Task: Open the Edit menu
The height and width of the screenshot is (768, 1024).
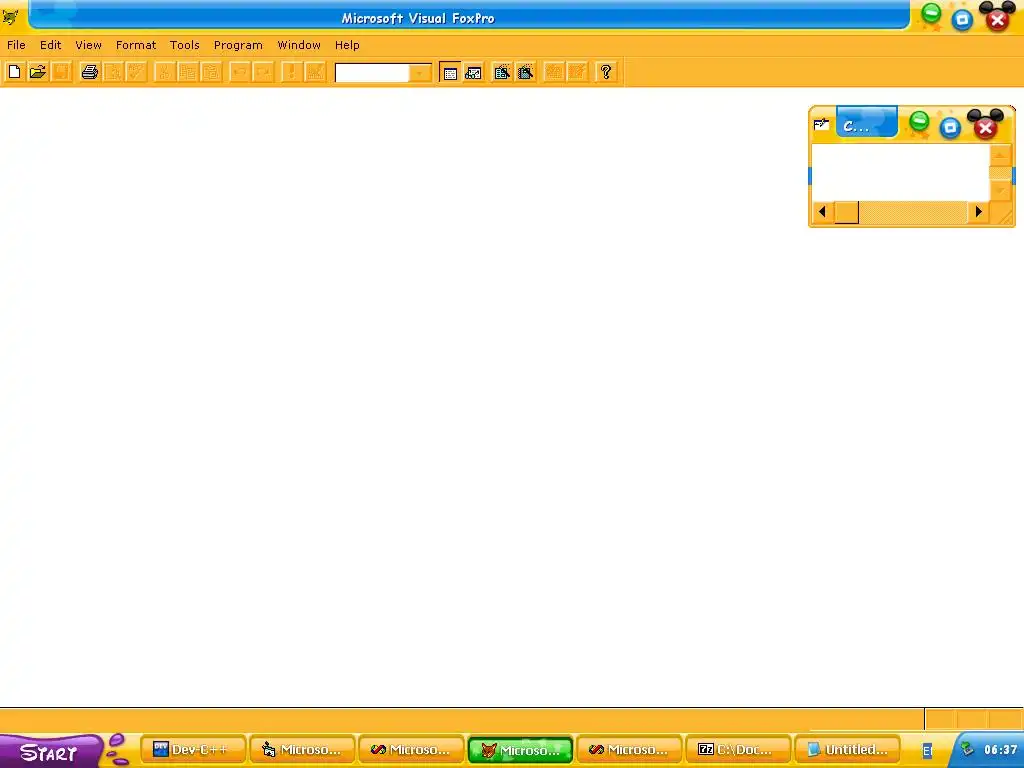Action: coord(50,45)
